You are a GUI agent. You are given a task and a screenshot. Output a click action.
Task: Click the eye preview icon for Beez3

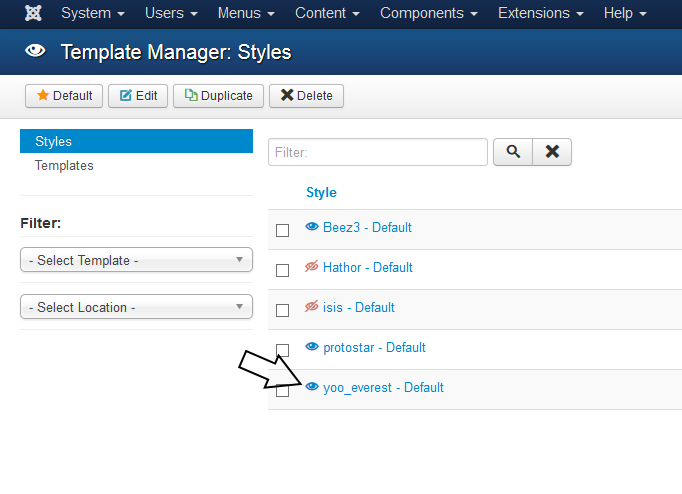click(x=312, y=227)
